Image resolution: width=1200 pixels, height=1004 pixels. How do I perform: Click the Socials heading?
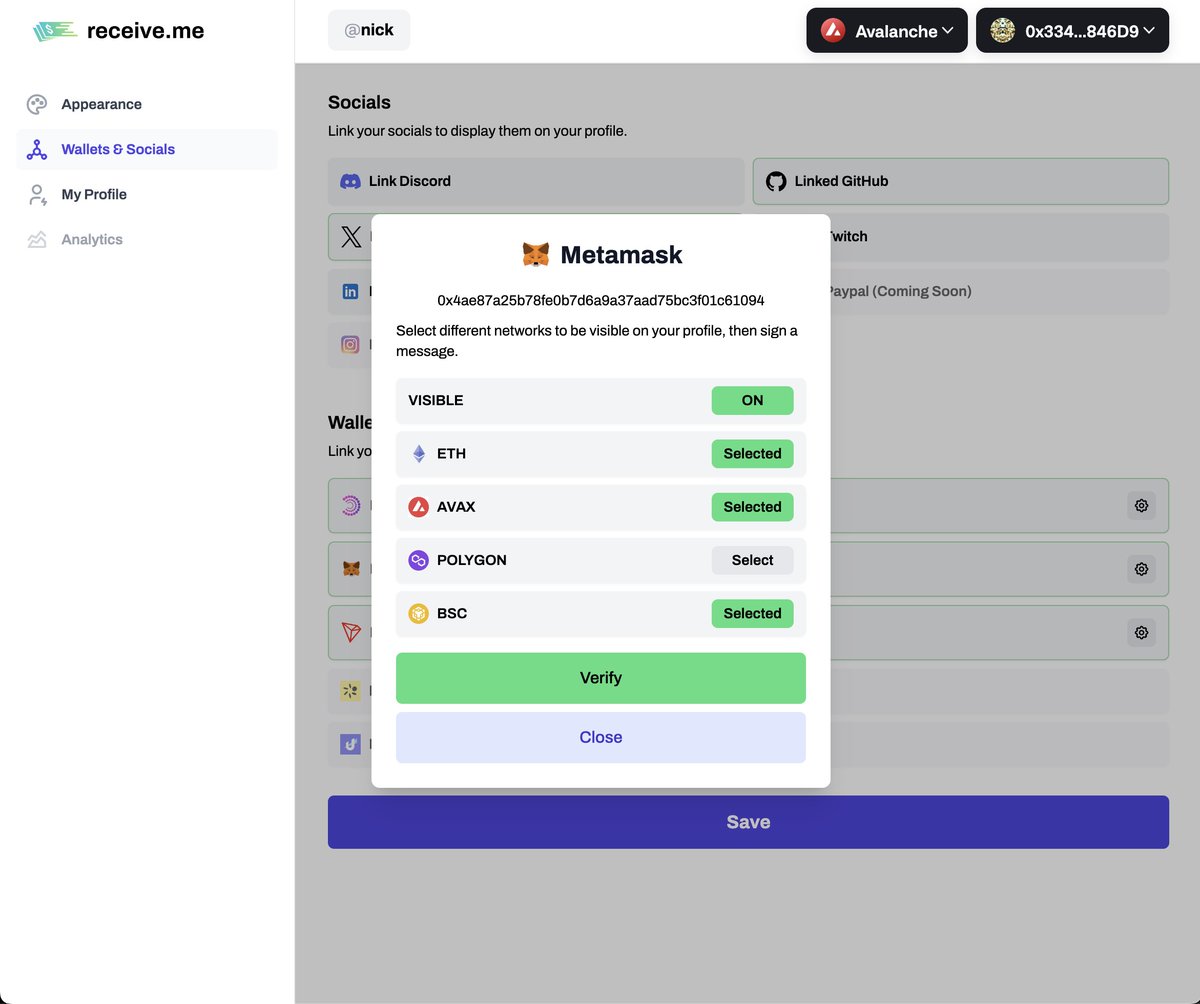point(359,102)
